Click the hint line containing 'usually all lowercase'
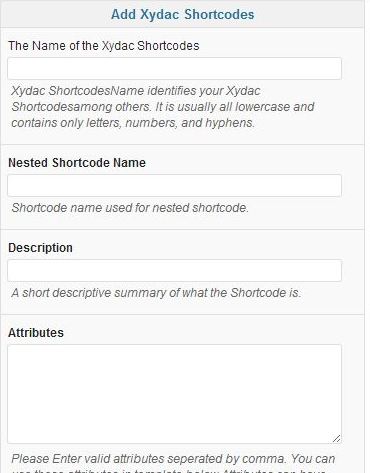370x473 pixels. point(163,107)
